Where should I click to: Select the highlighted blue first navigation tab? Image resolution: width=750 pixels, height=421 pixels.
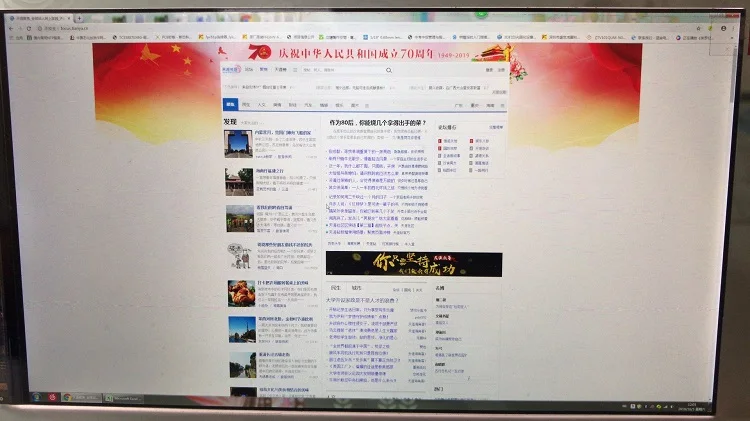[231, 104]
